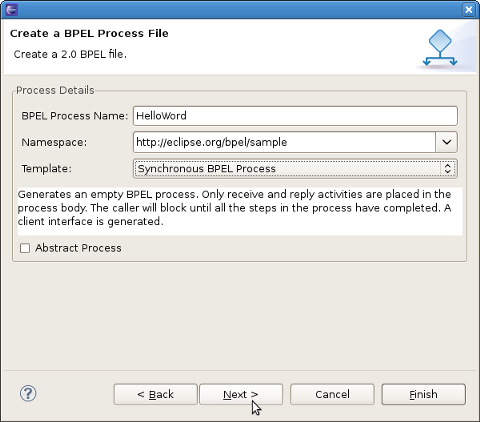
Task: Go back with the Back button
Action: [155, 394]
